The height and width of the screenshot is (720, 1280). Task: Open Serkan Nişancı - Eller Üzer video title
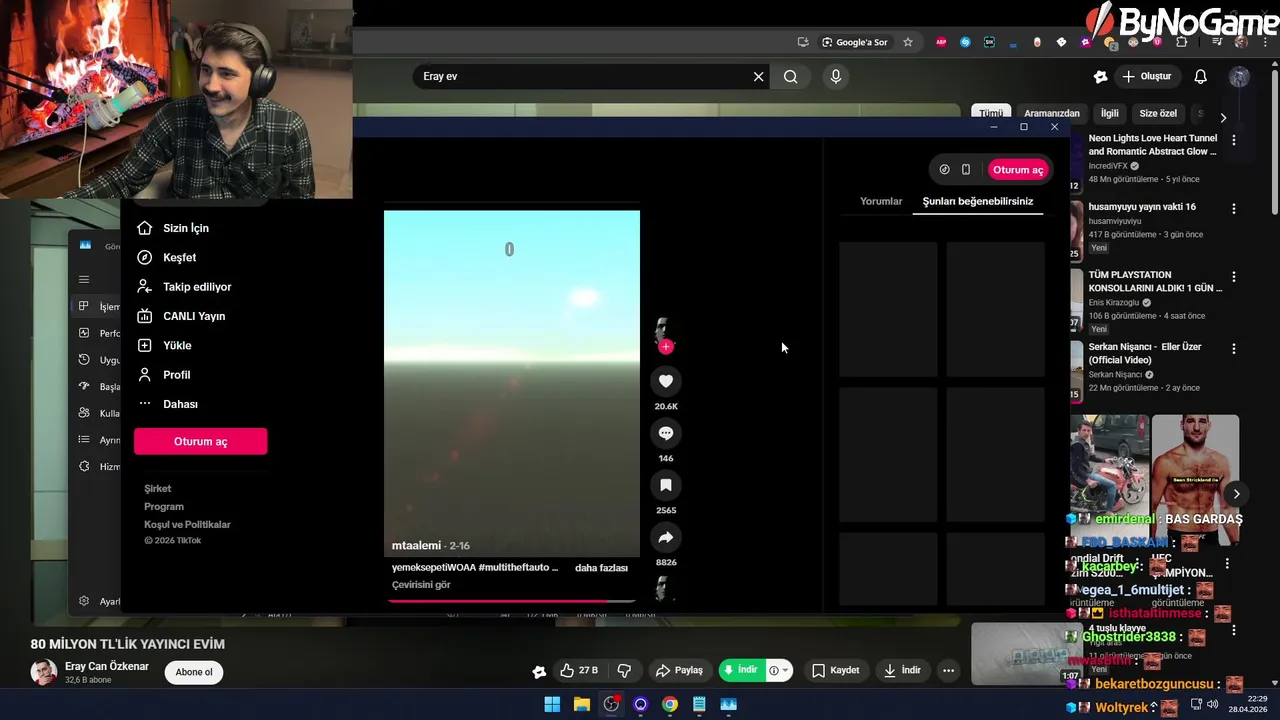click(1145, 353)
